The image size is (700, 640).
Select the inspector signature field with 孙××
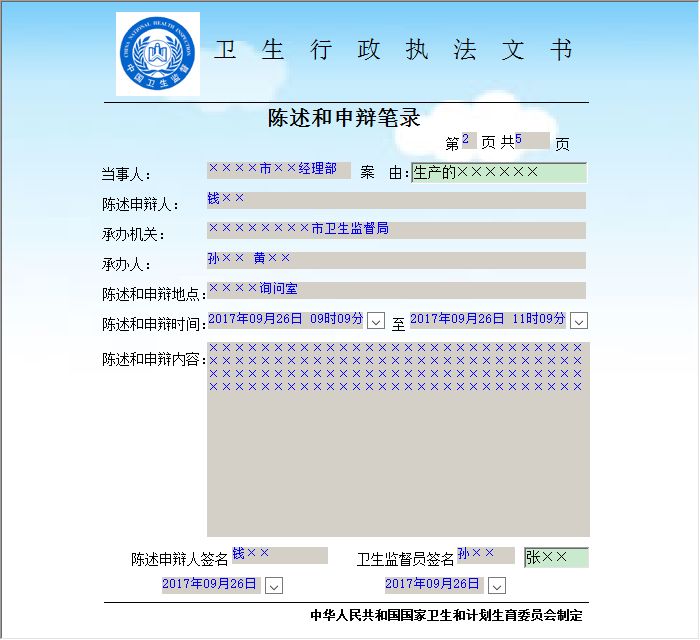[486, 555]
